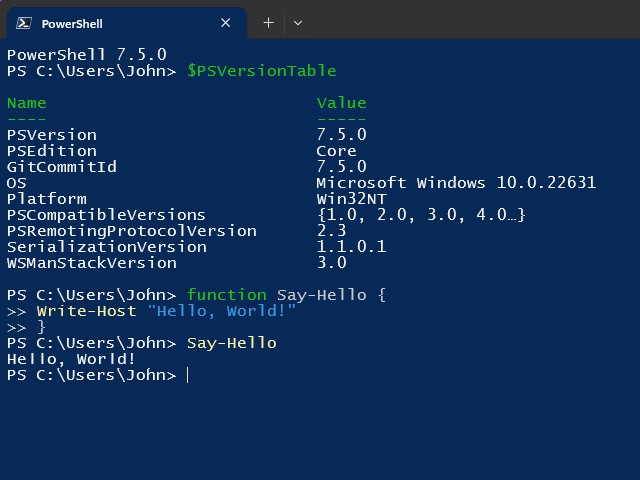Click the PSCompatibleVersions value list
The image size is (640, 480).
pos(421,215)
